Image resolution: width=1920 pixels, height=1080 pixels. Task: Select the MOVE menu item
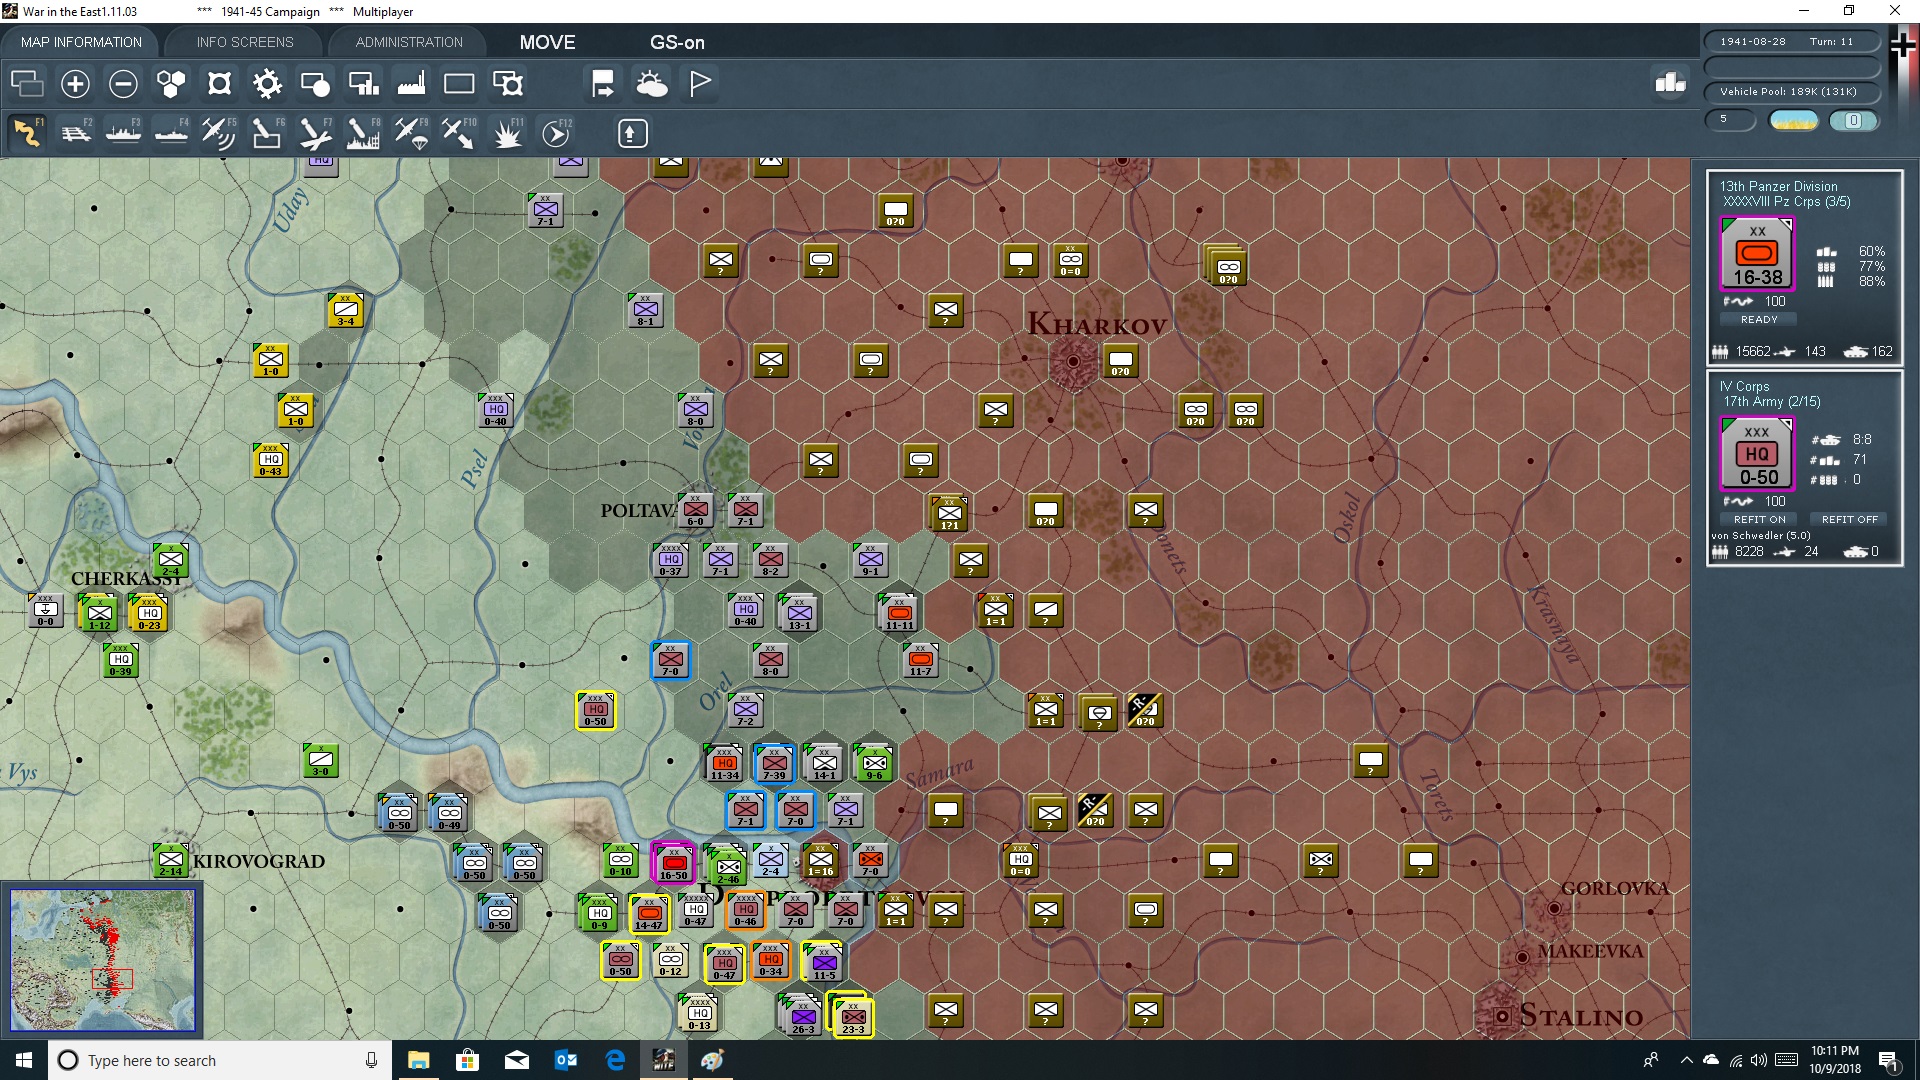click(547, 42)
